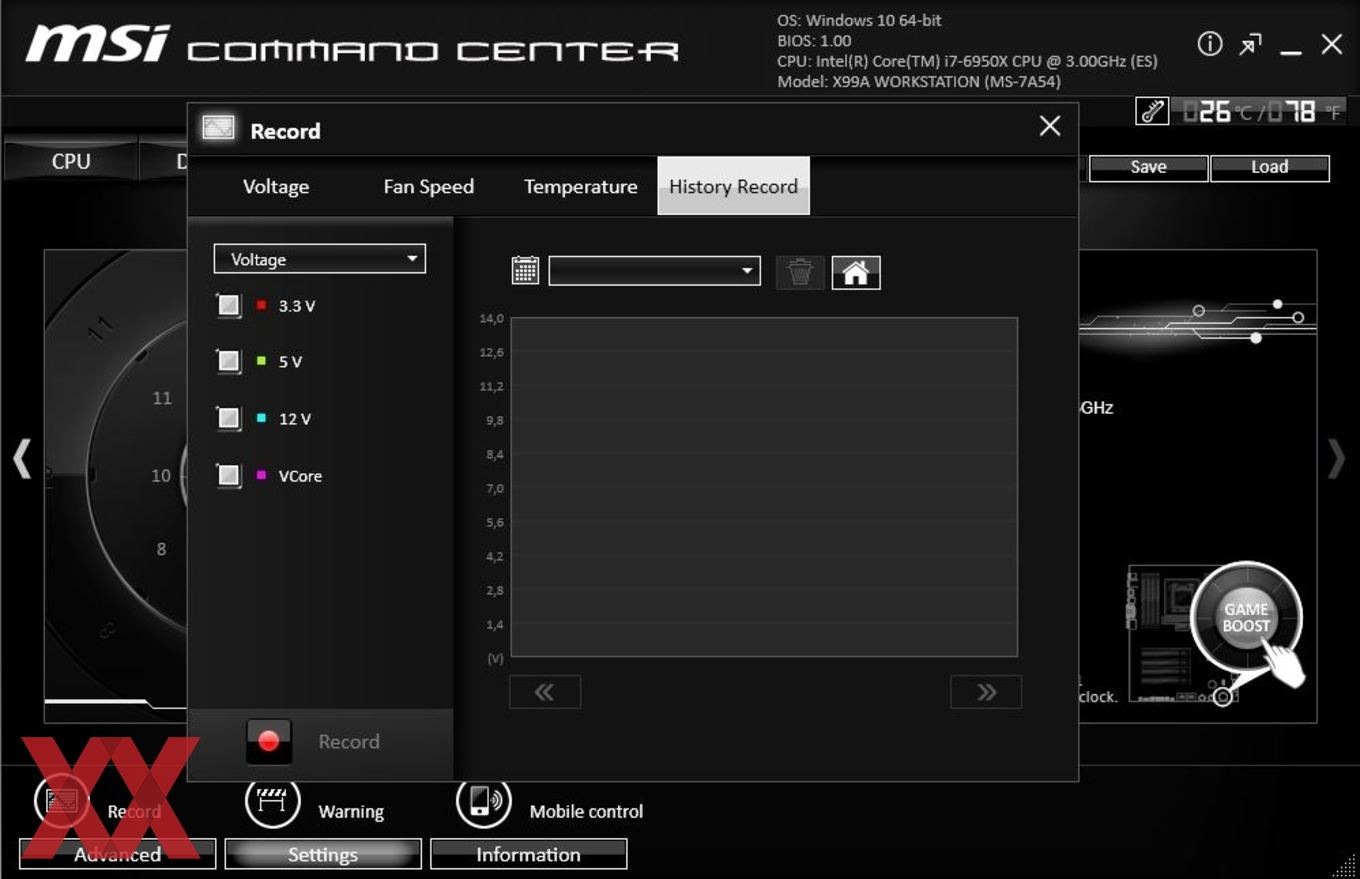
Task: Go to next page with right chevron
Action: 986,692
